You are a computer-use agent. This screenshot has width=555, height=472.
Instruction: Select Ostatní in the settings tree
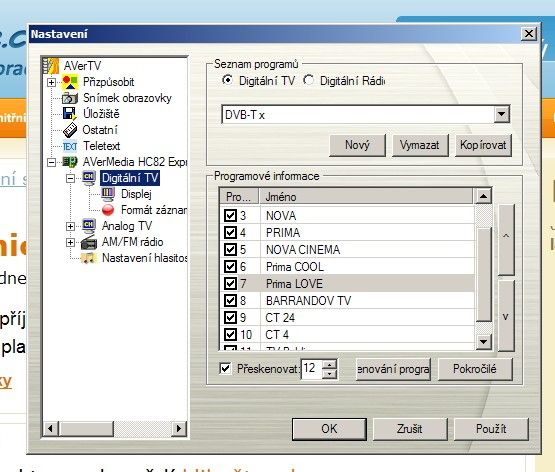click(100, 130)
